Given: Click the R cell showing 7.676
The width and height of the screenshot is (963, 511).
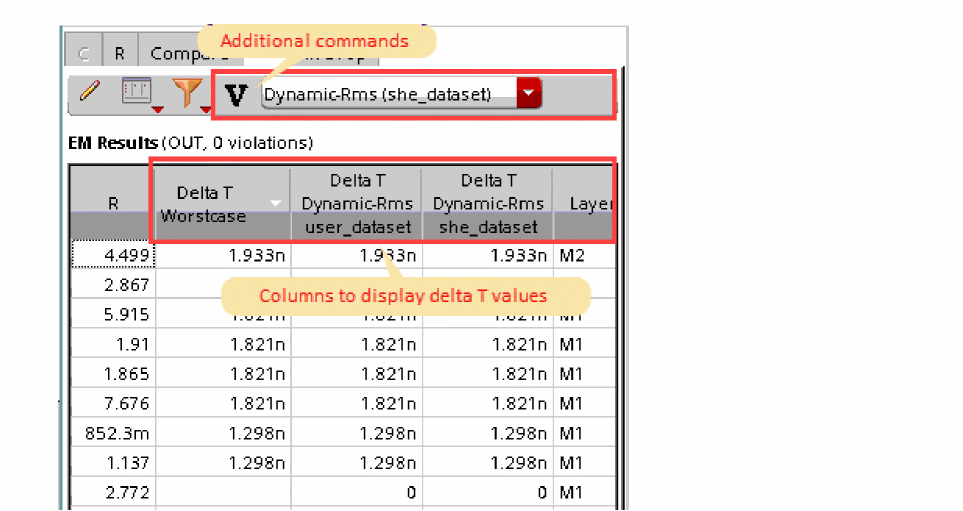Looking at the screenshot, I should coord(113,404).
